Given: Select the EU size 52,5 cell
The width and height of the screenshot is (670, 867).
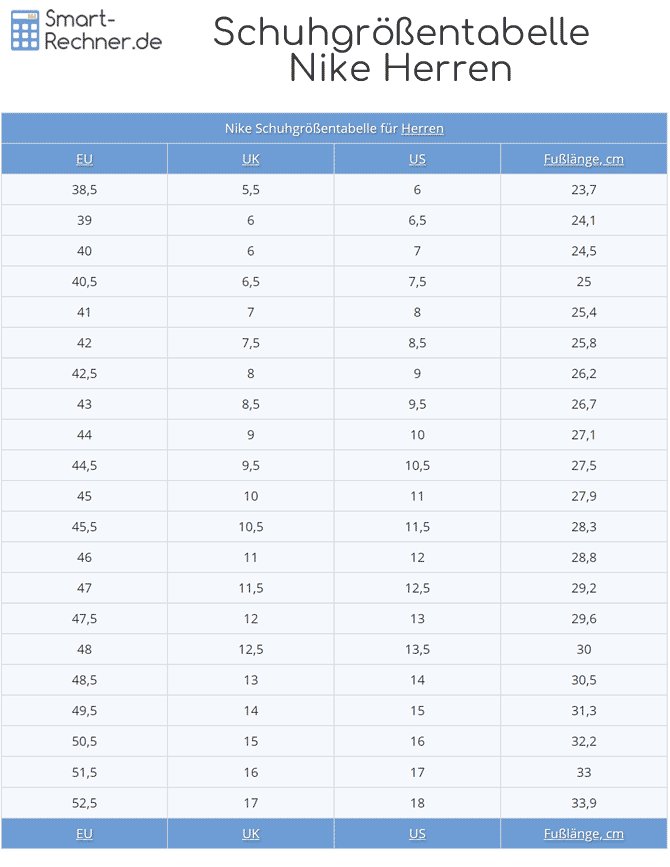Looking at the screenshot, I should coord(84,803).
